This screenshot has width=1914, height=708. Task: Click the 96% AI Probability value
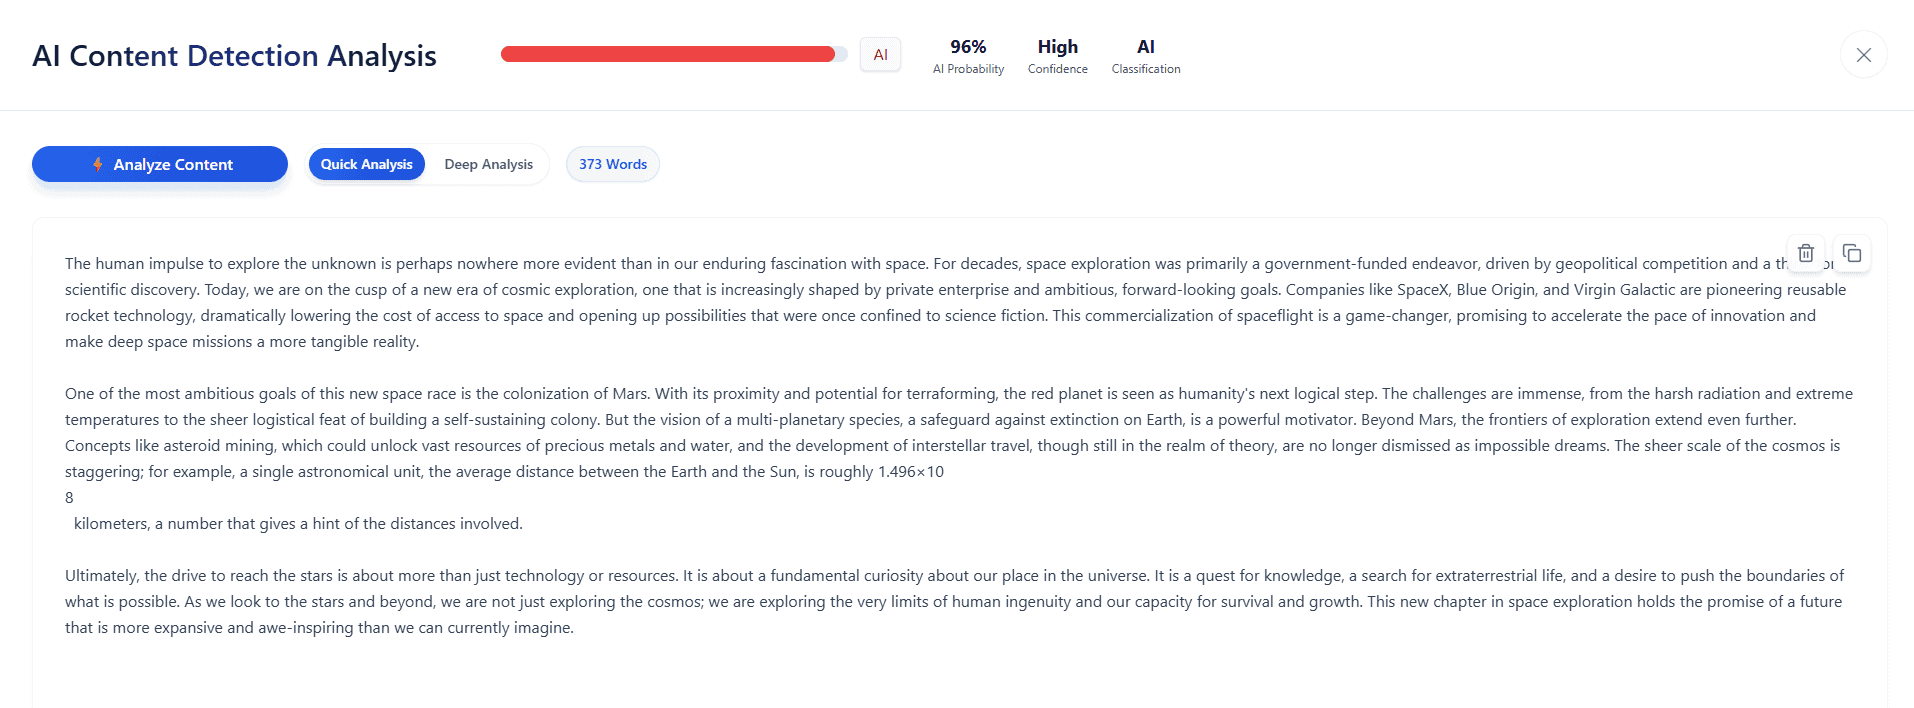point(968,47)
